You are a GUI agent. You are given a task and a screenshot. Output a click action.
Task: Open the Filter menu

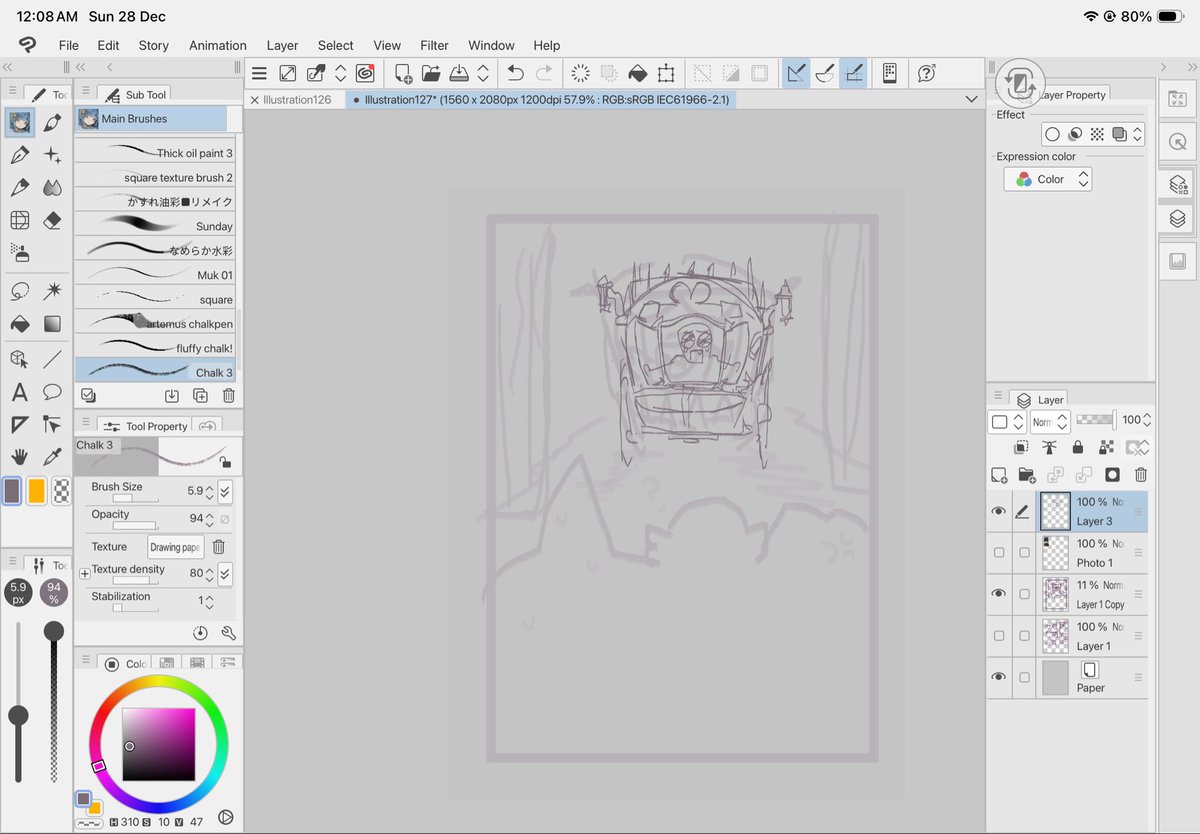point(434,45)
